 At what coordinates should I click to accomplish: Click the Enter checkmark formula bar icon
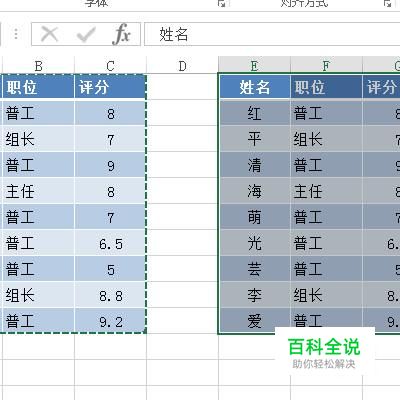point(86,34)
